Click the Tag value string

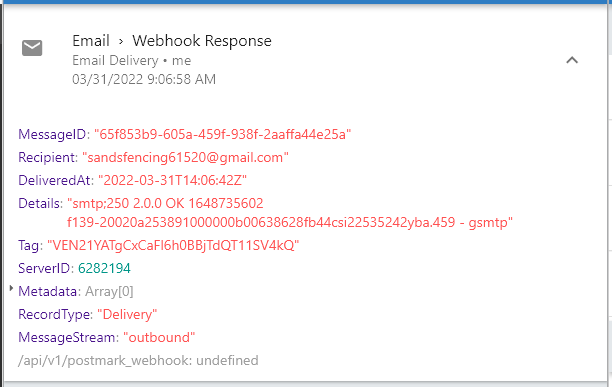(173, 245)
